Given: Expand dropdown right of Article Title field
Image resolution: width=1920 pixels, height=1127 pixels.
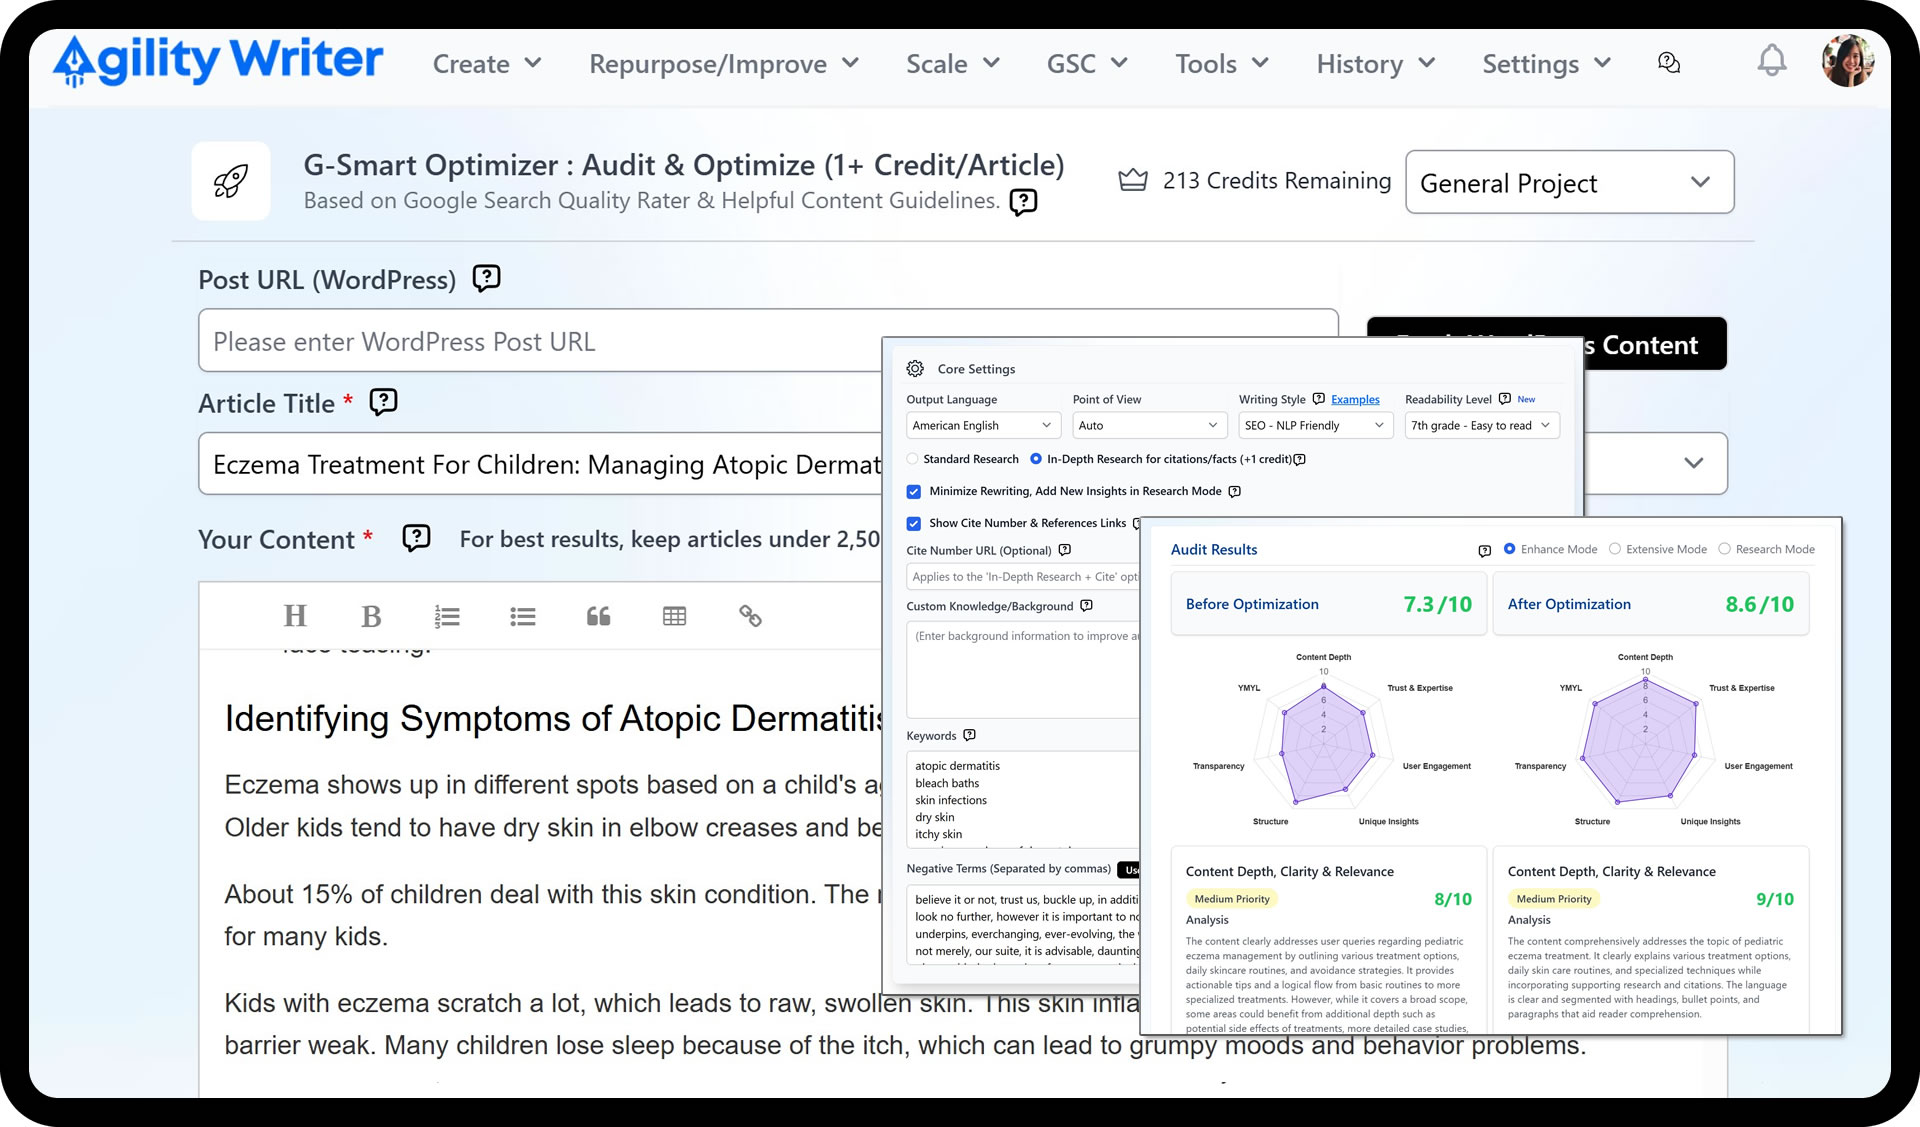Looking at the screenshot, I should (1693, 463).
